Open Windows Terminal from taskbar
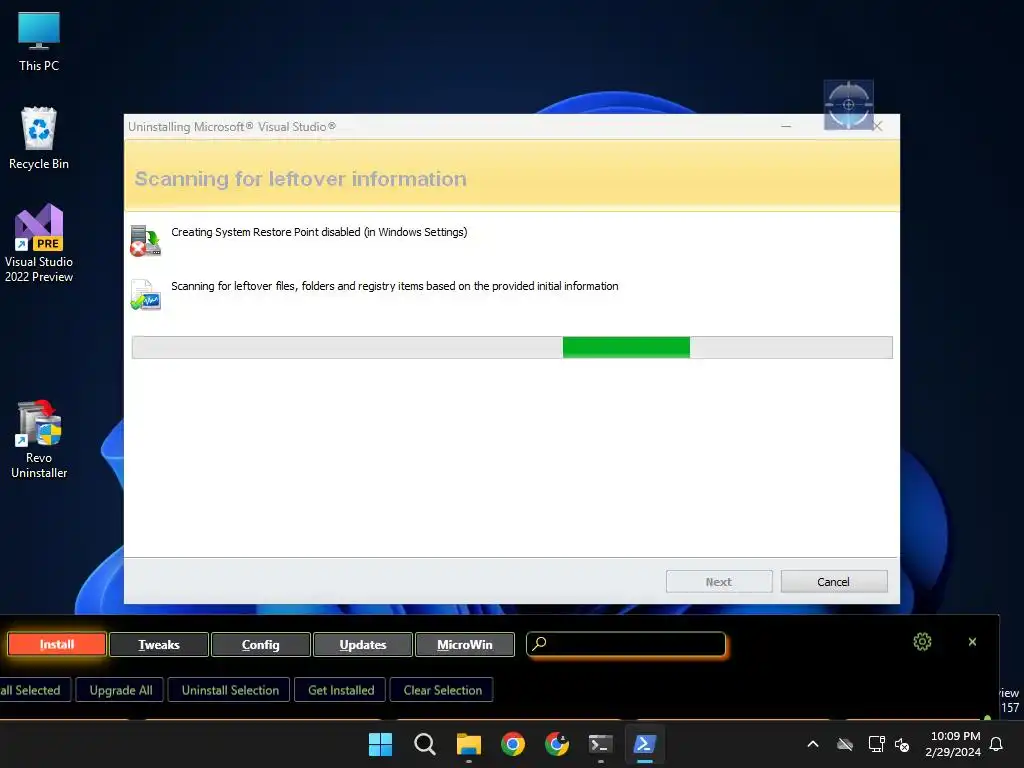 coord(600,744)
